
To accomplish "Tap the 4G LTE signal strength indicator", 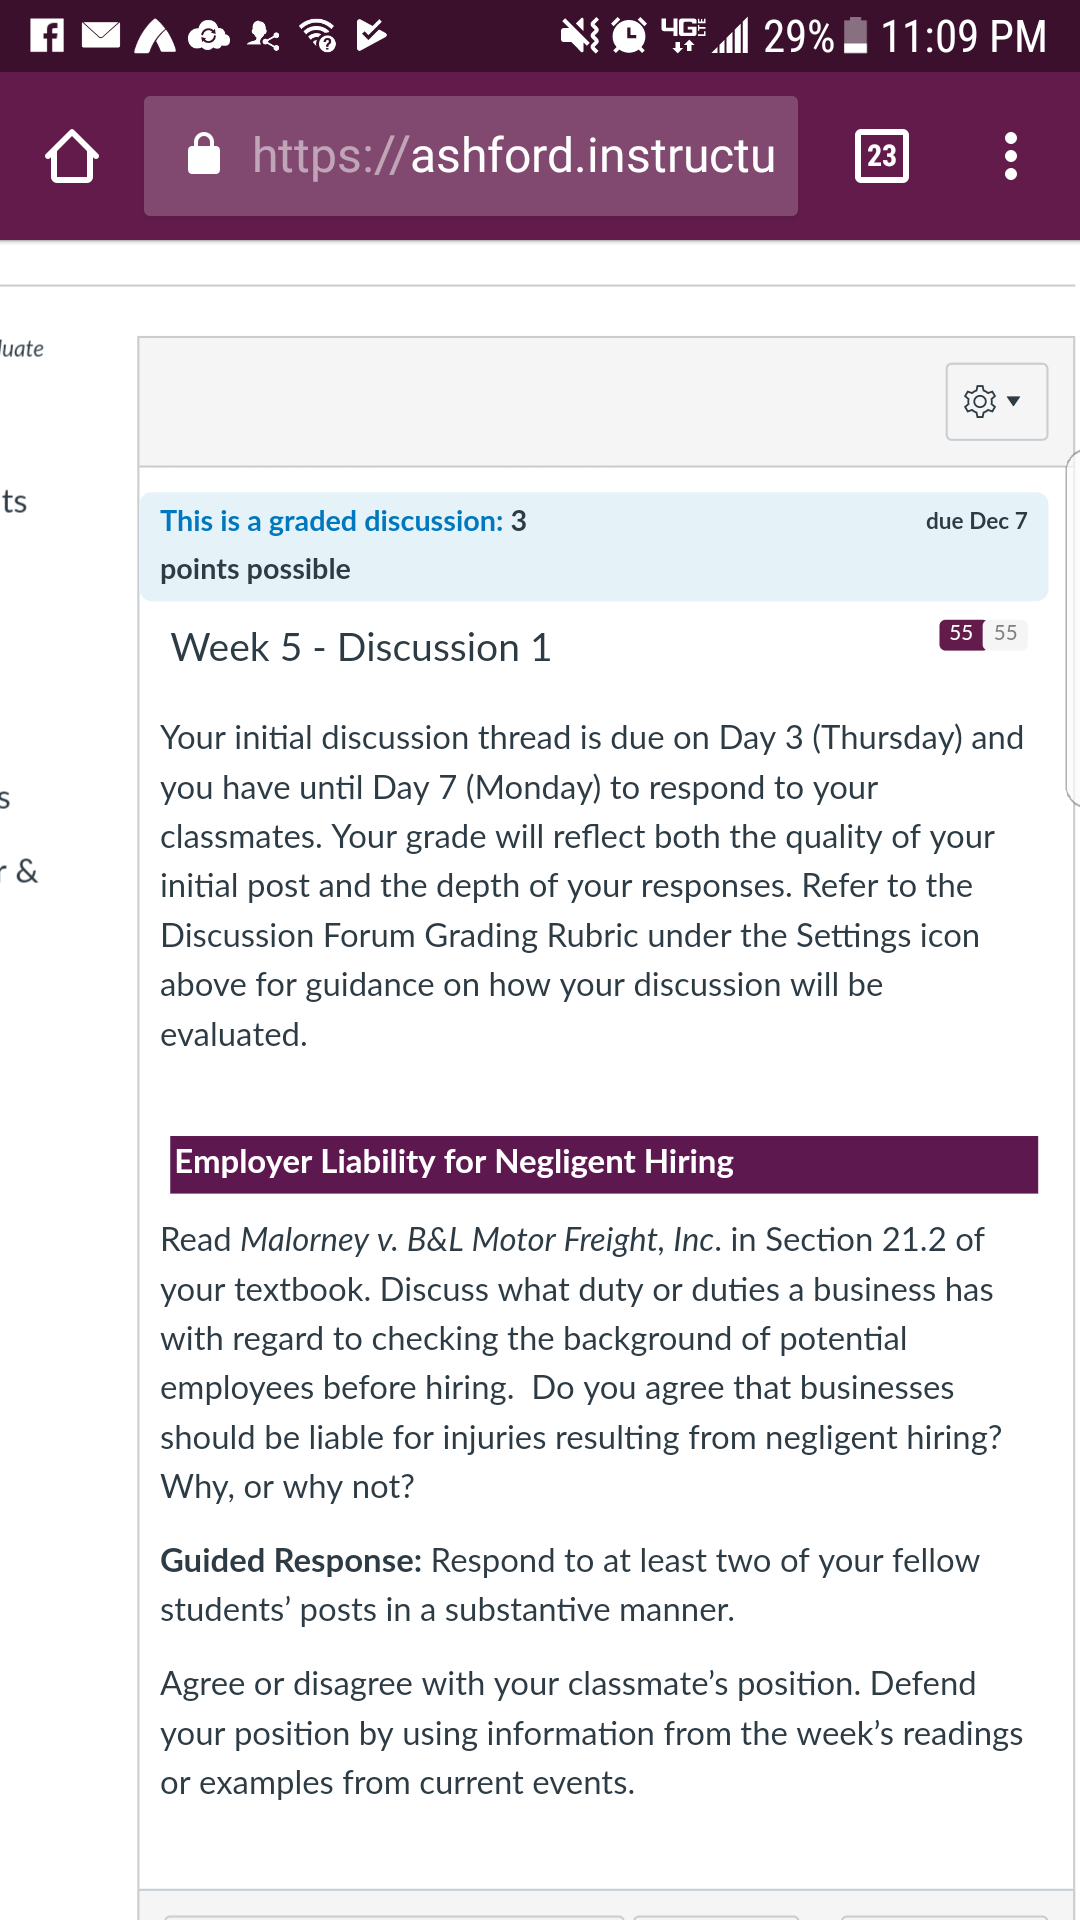I will (705, 36).
